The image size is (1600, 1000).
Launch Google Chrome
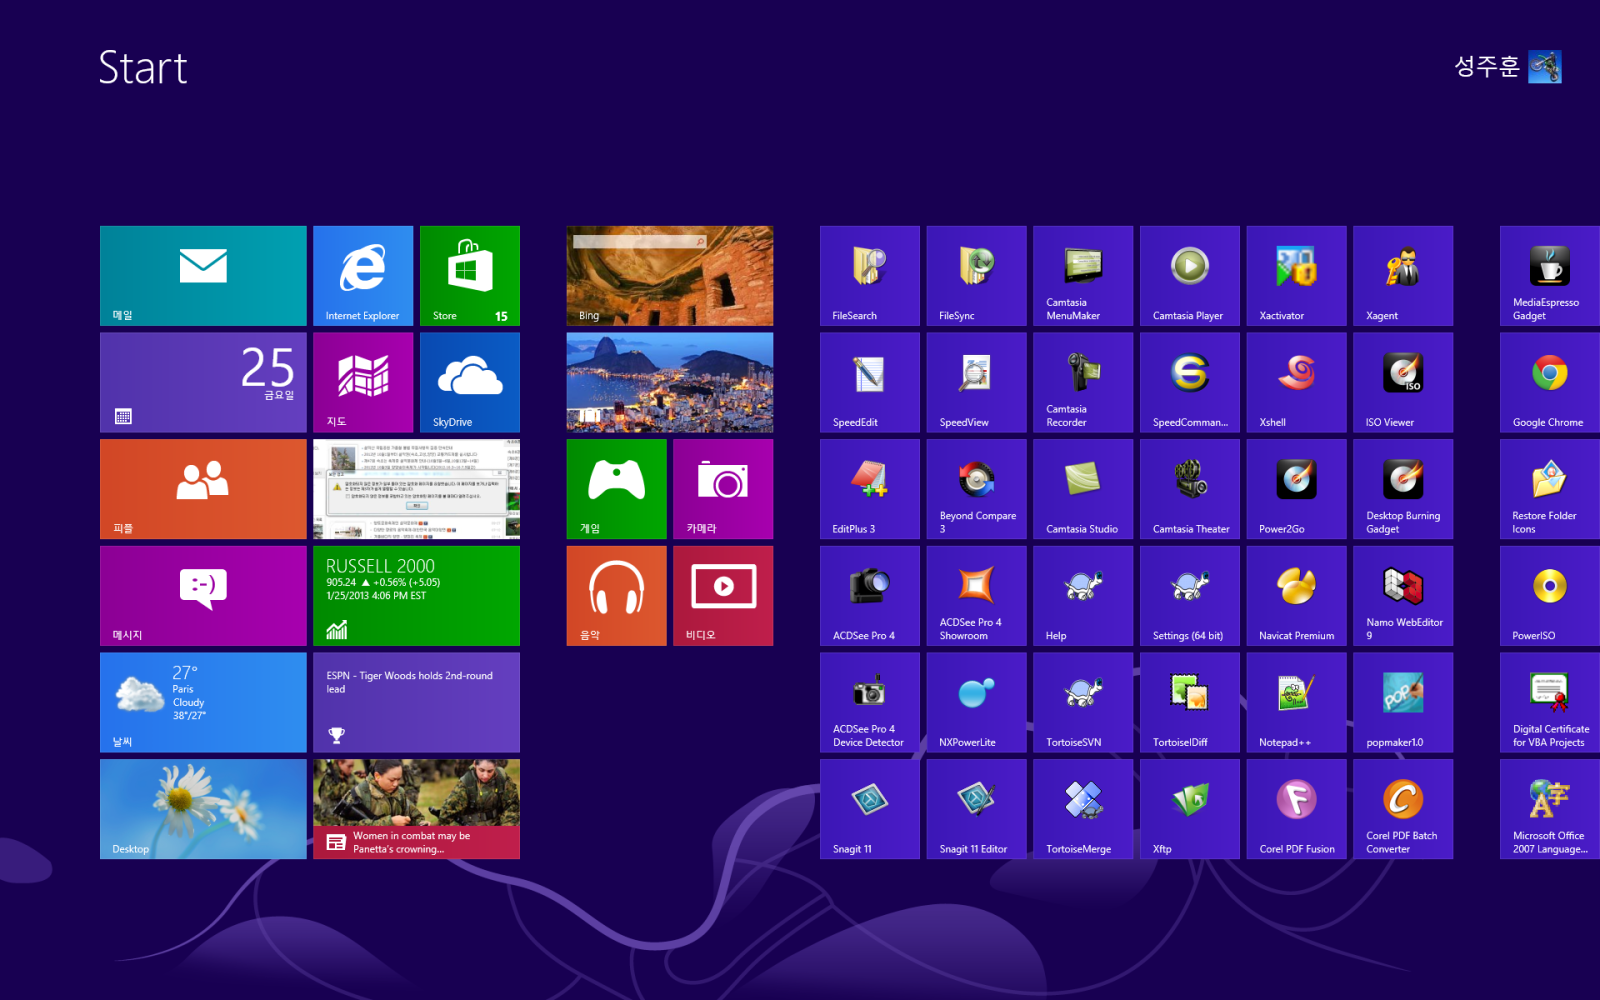point(1550,383)
